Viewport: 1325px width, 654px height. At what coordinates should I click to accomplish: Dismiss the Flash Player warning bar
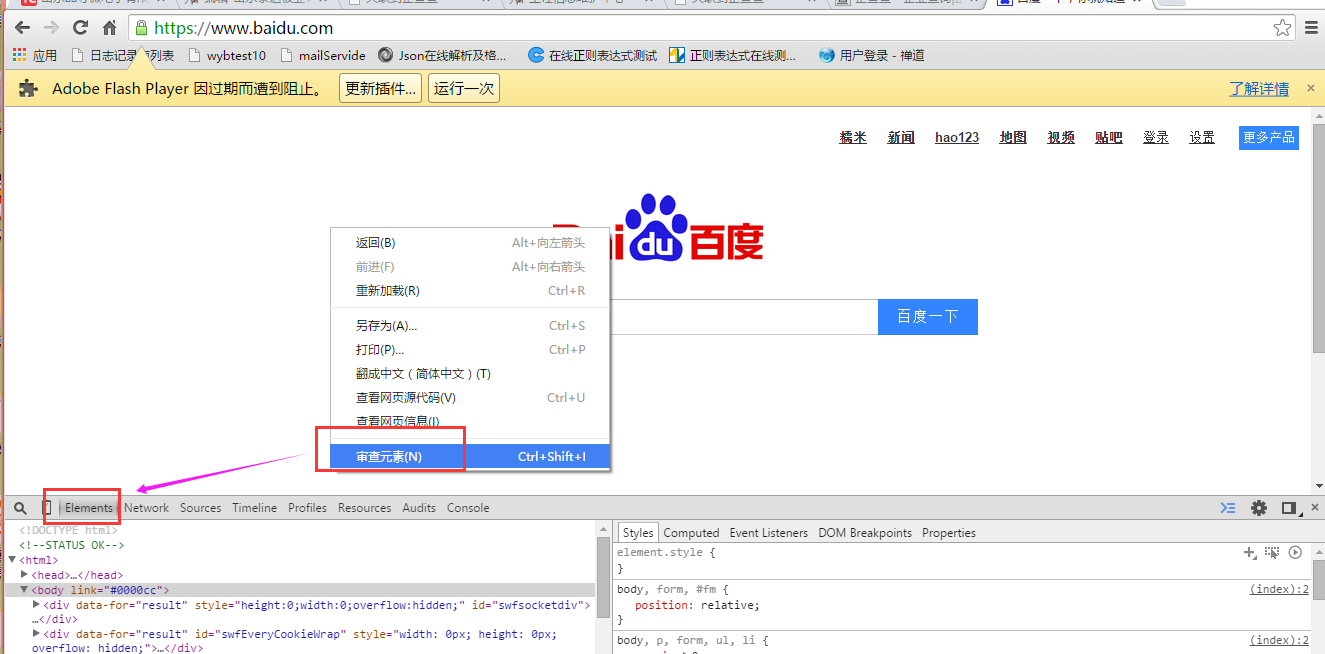click(x=1311, y=88)
